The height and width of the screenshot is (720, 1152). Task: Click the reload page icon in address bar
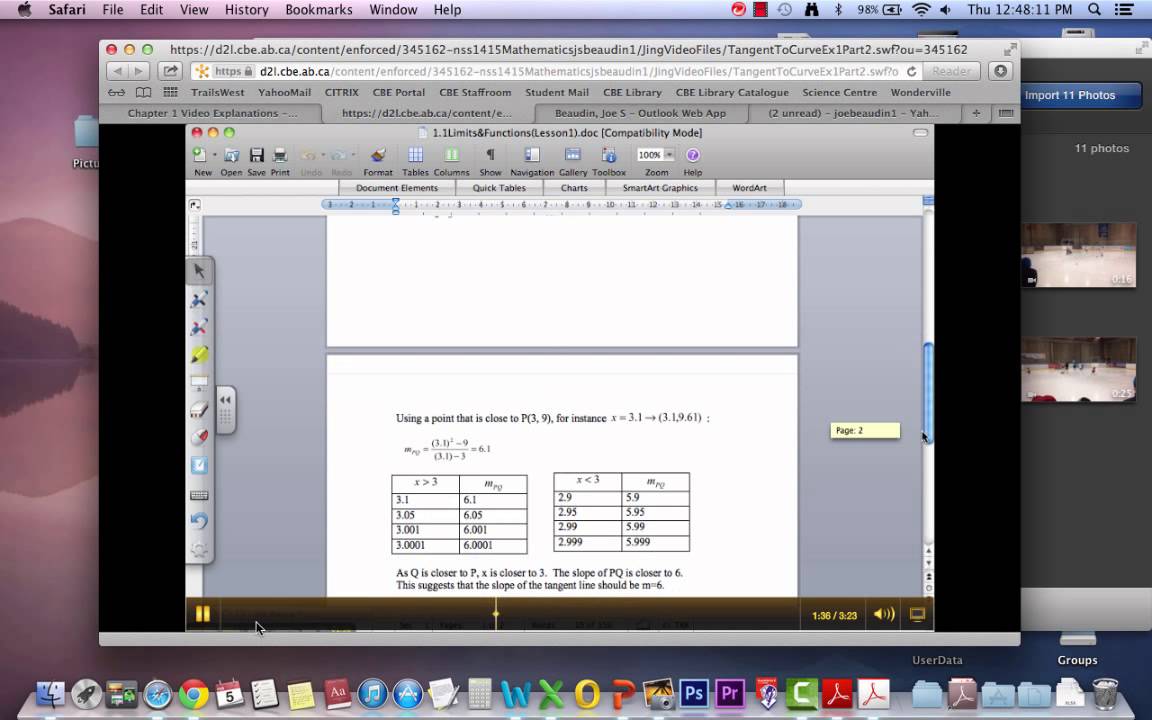point(912,71)
